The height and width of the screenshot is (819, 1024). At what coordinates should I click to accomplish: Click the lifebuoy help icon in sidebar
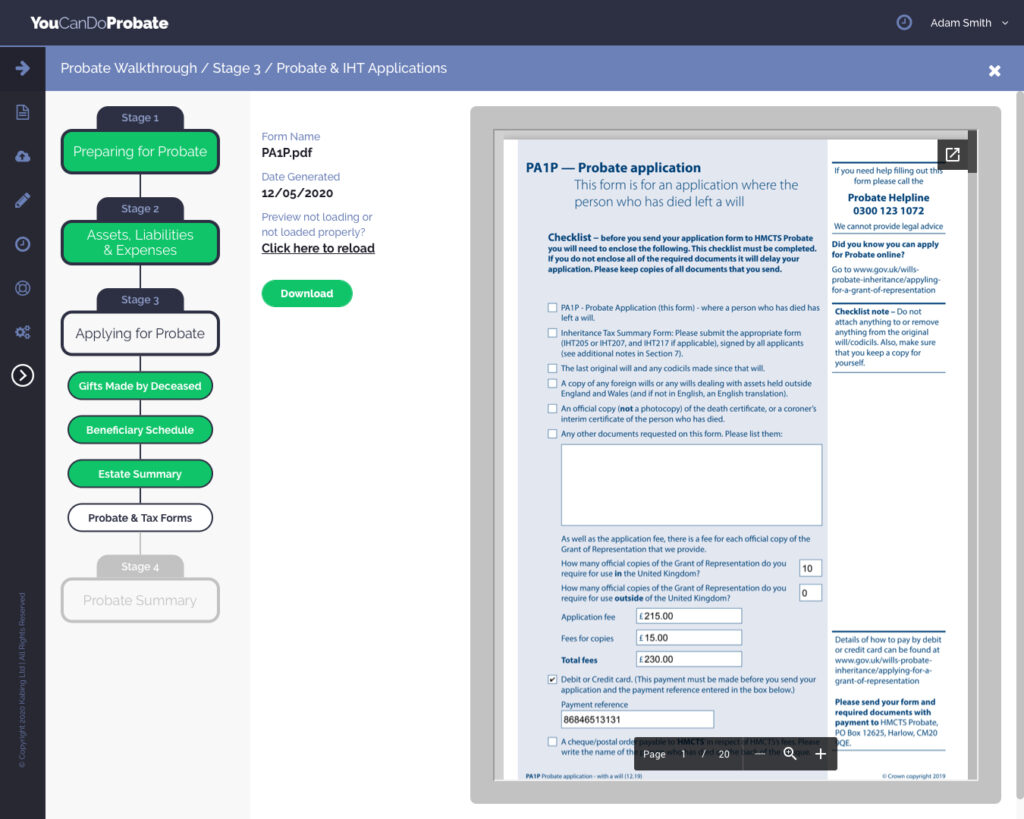22,288
